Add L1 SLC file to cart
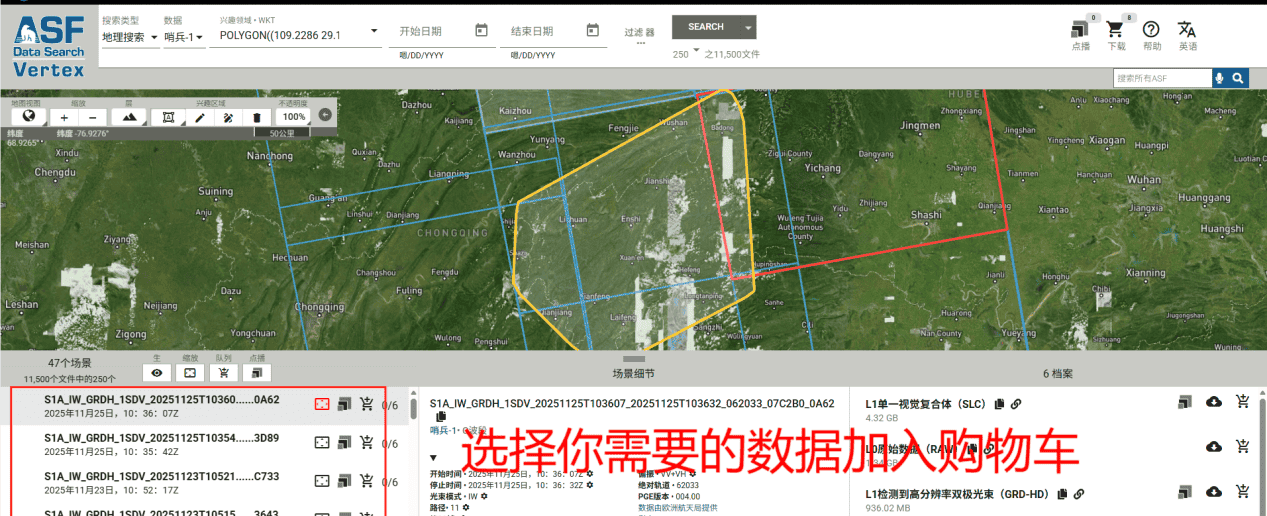Image resolution: width=1267 pixels, height=516 pixels. 1242,402
